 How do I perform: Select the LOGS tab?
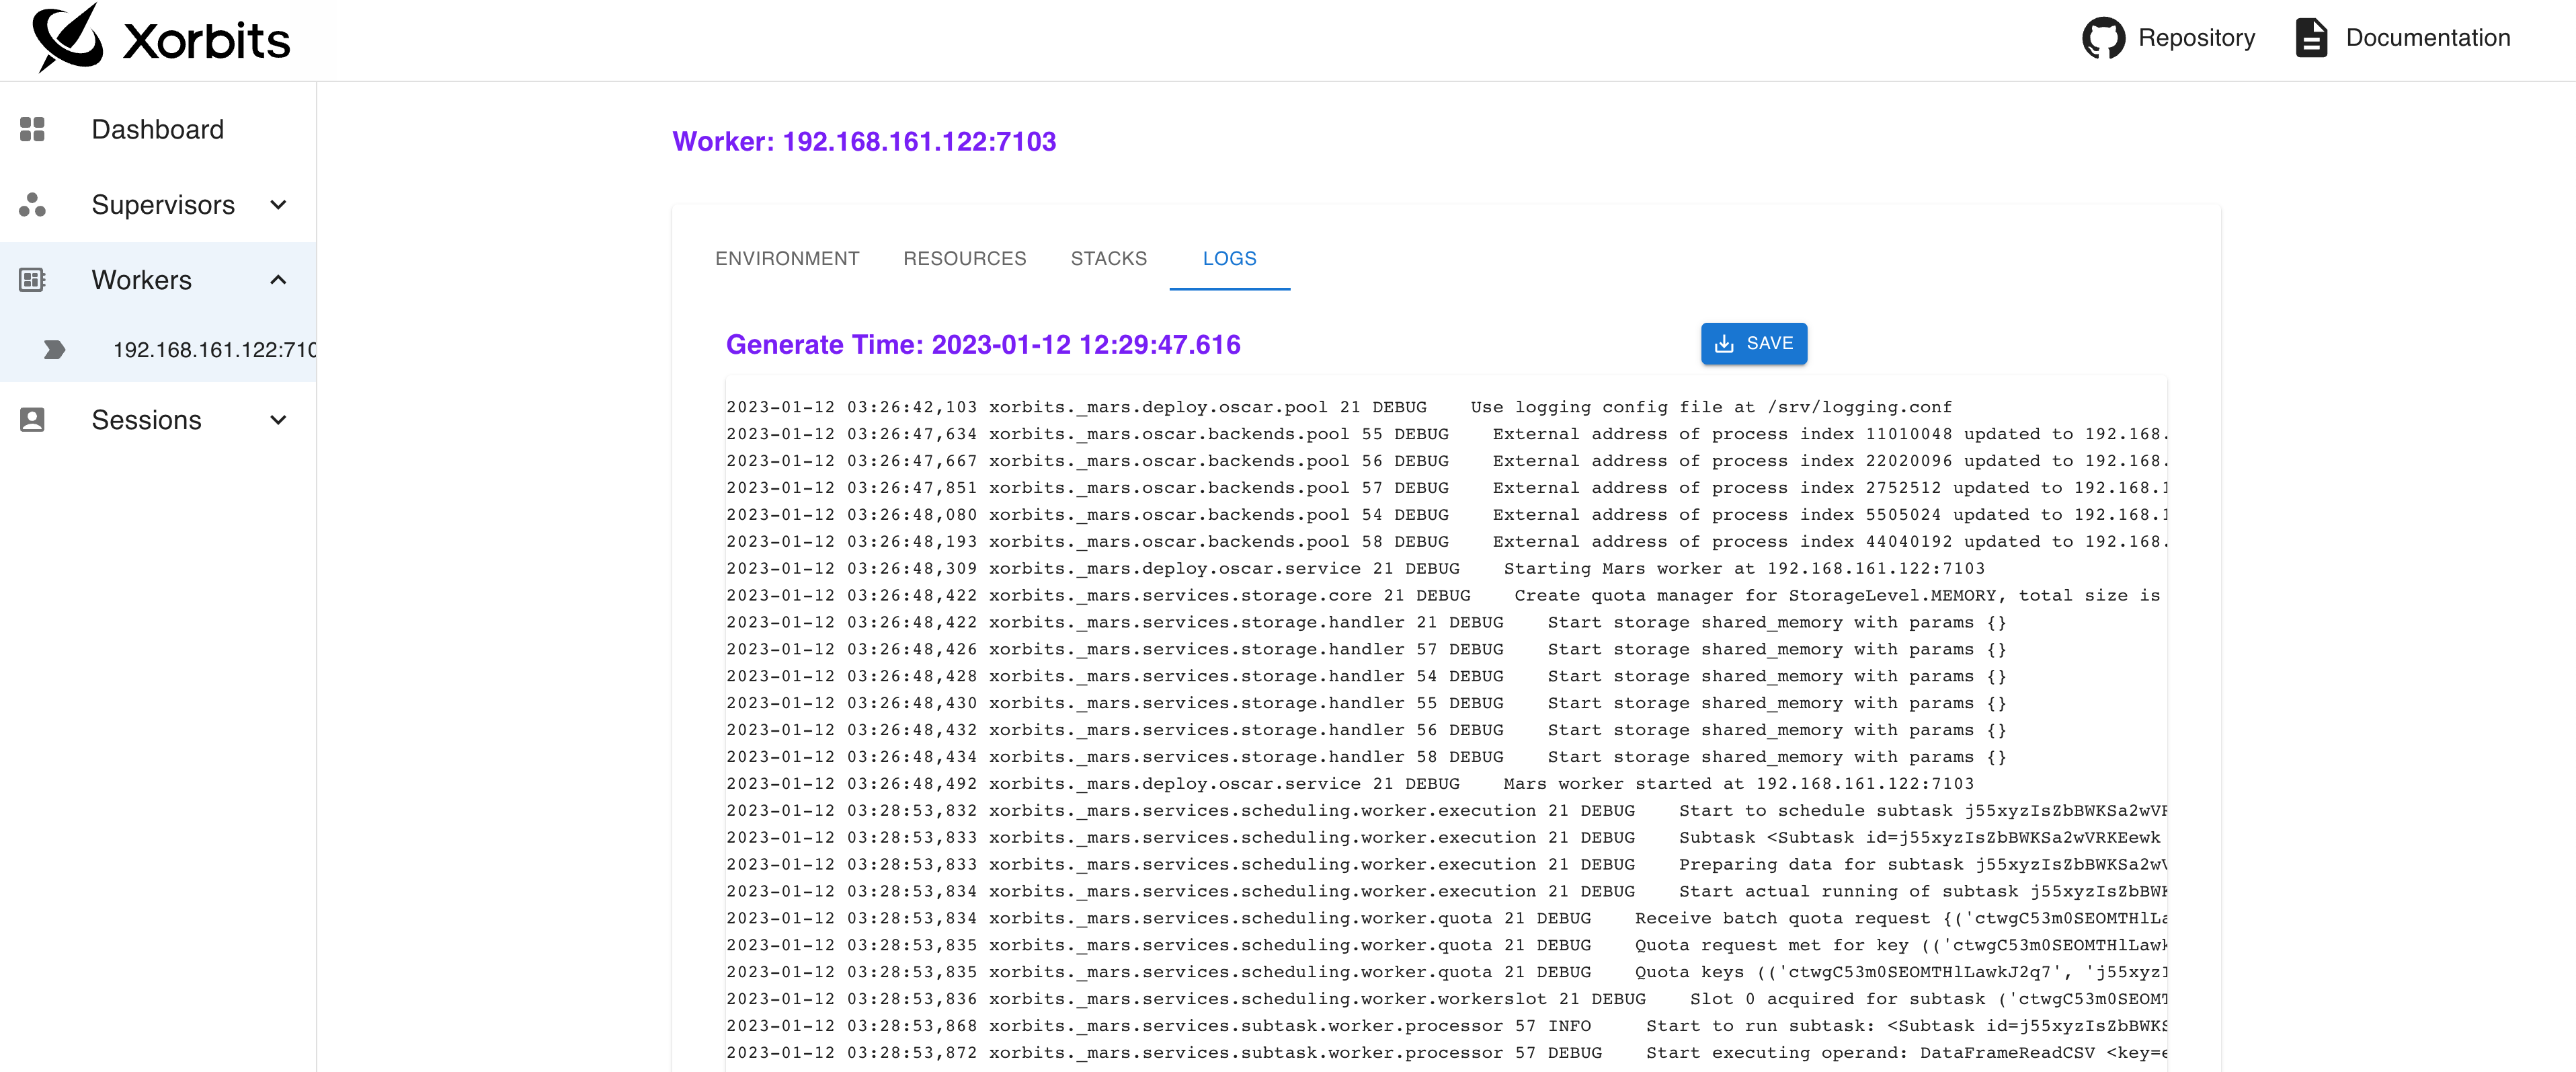(x=1229, y=258)
